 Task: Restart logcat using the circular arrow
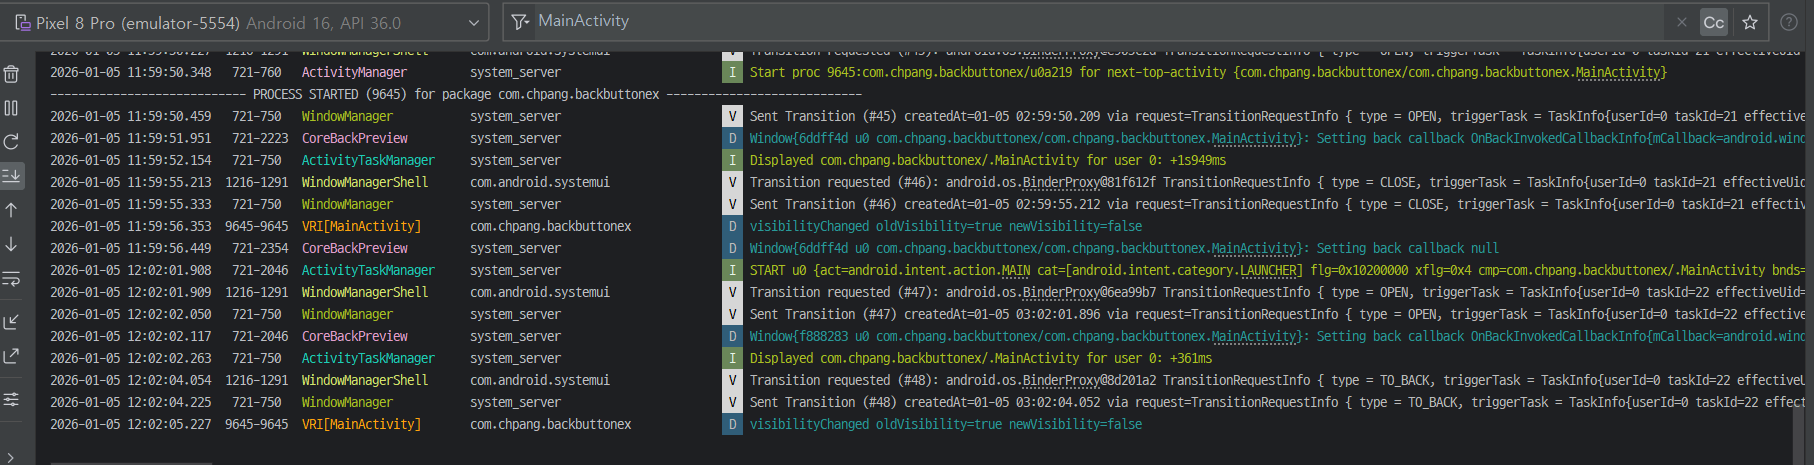pyautogui.click(x=11, y=142)
